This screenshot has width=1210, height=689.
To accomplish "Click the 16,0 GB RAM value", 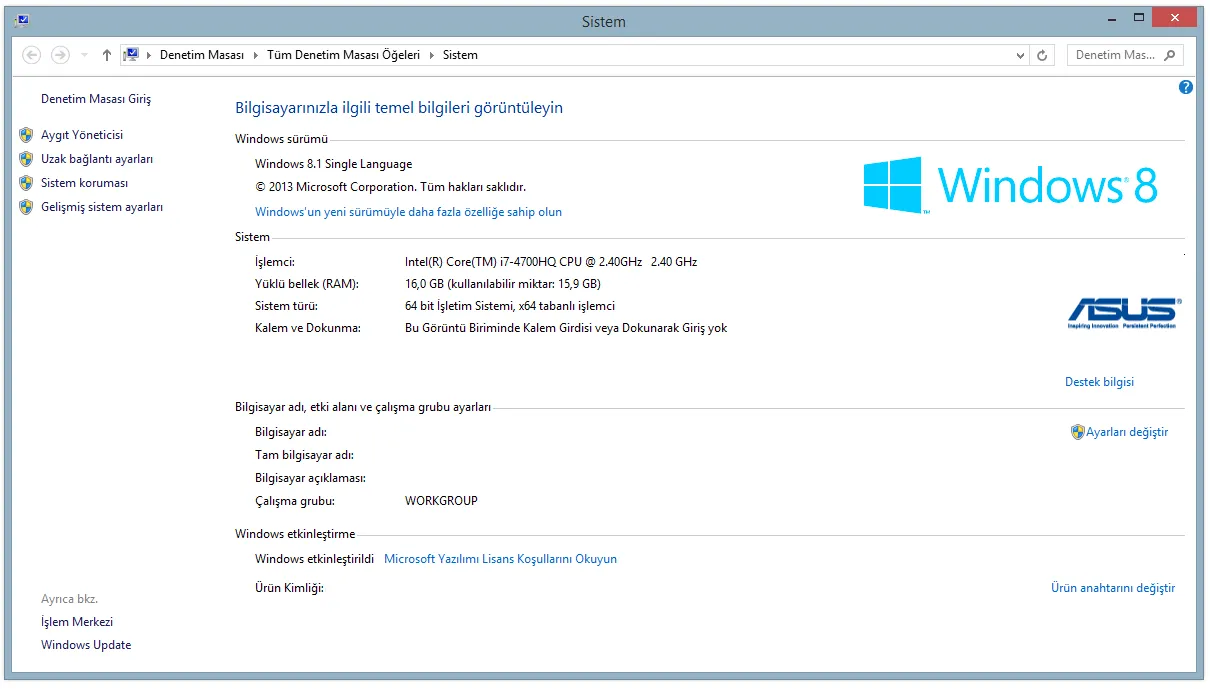I will click(502, 284).
